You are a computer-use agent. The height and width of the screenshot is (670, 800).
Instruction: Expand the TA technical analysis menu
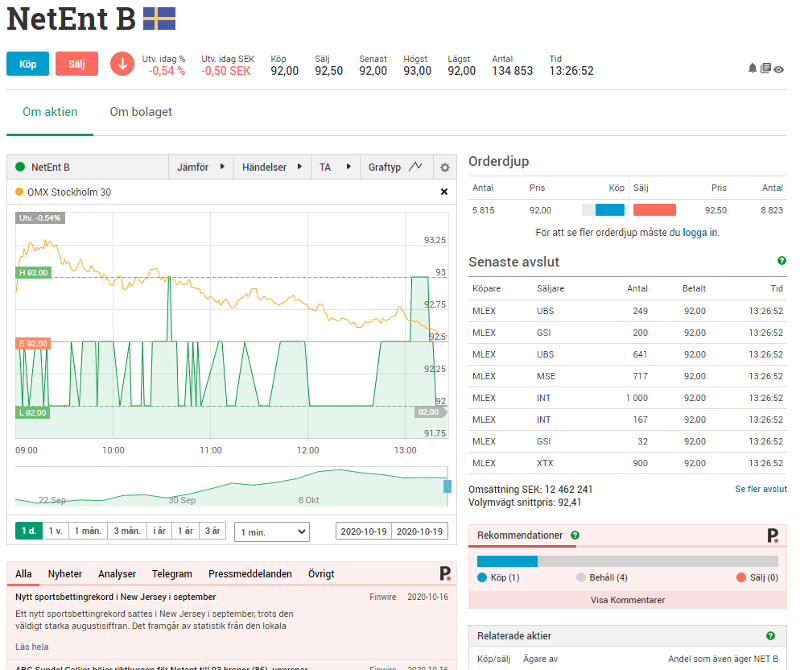[x=336, y=167]
